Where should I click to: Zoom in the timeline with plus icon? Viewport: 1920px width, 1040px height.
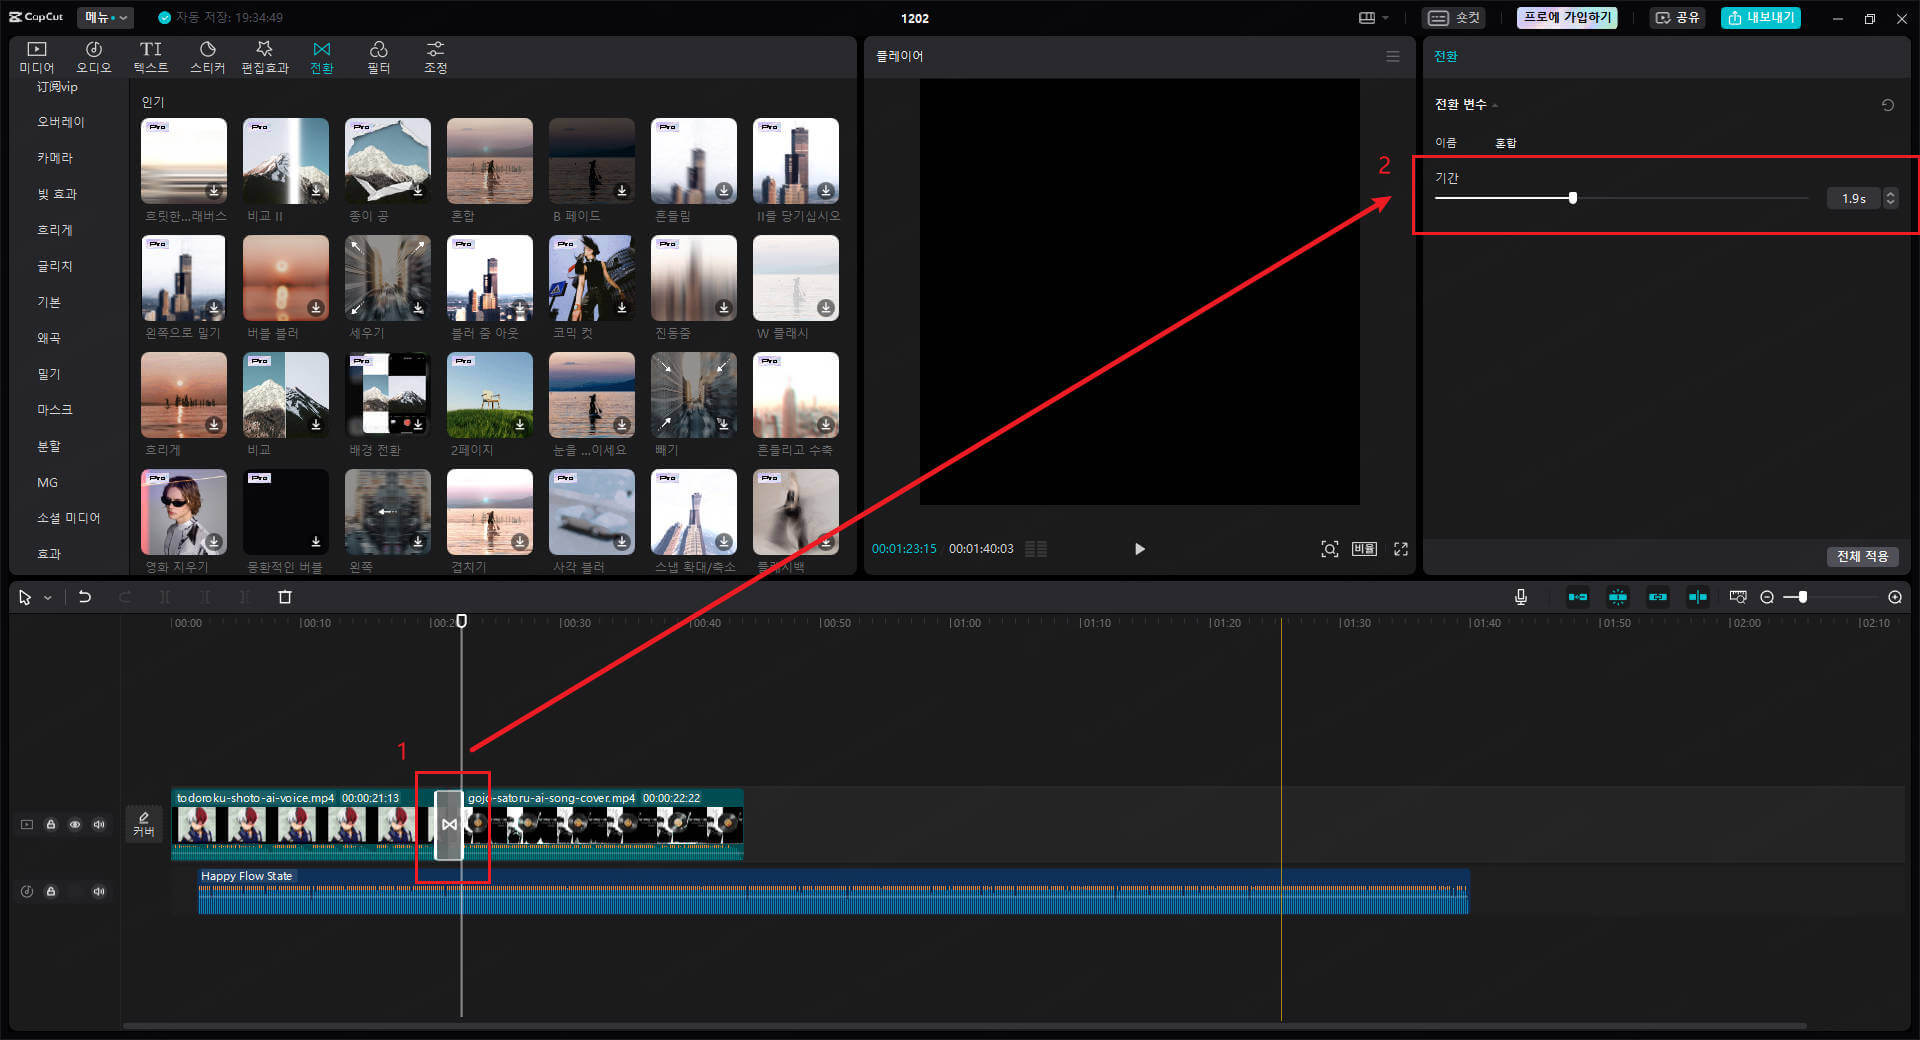tap(1895, 597)
